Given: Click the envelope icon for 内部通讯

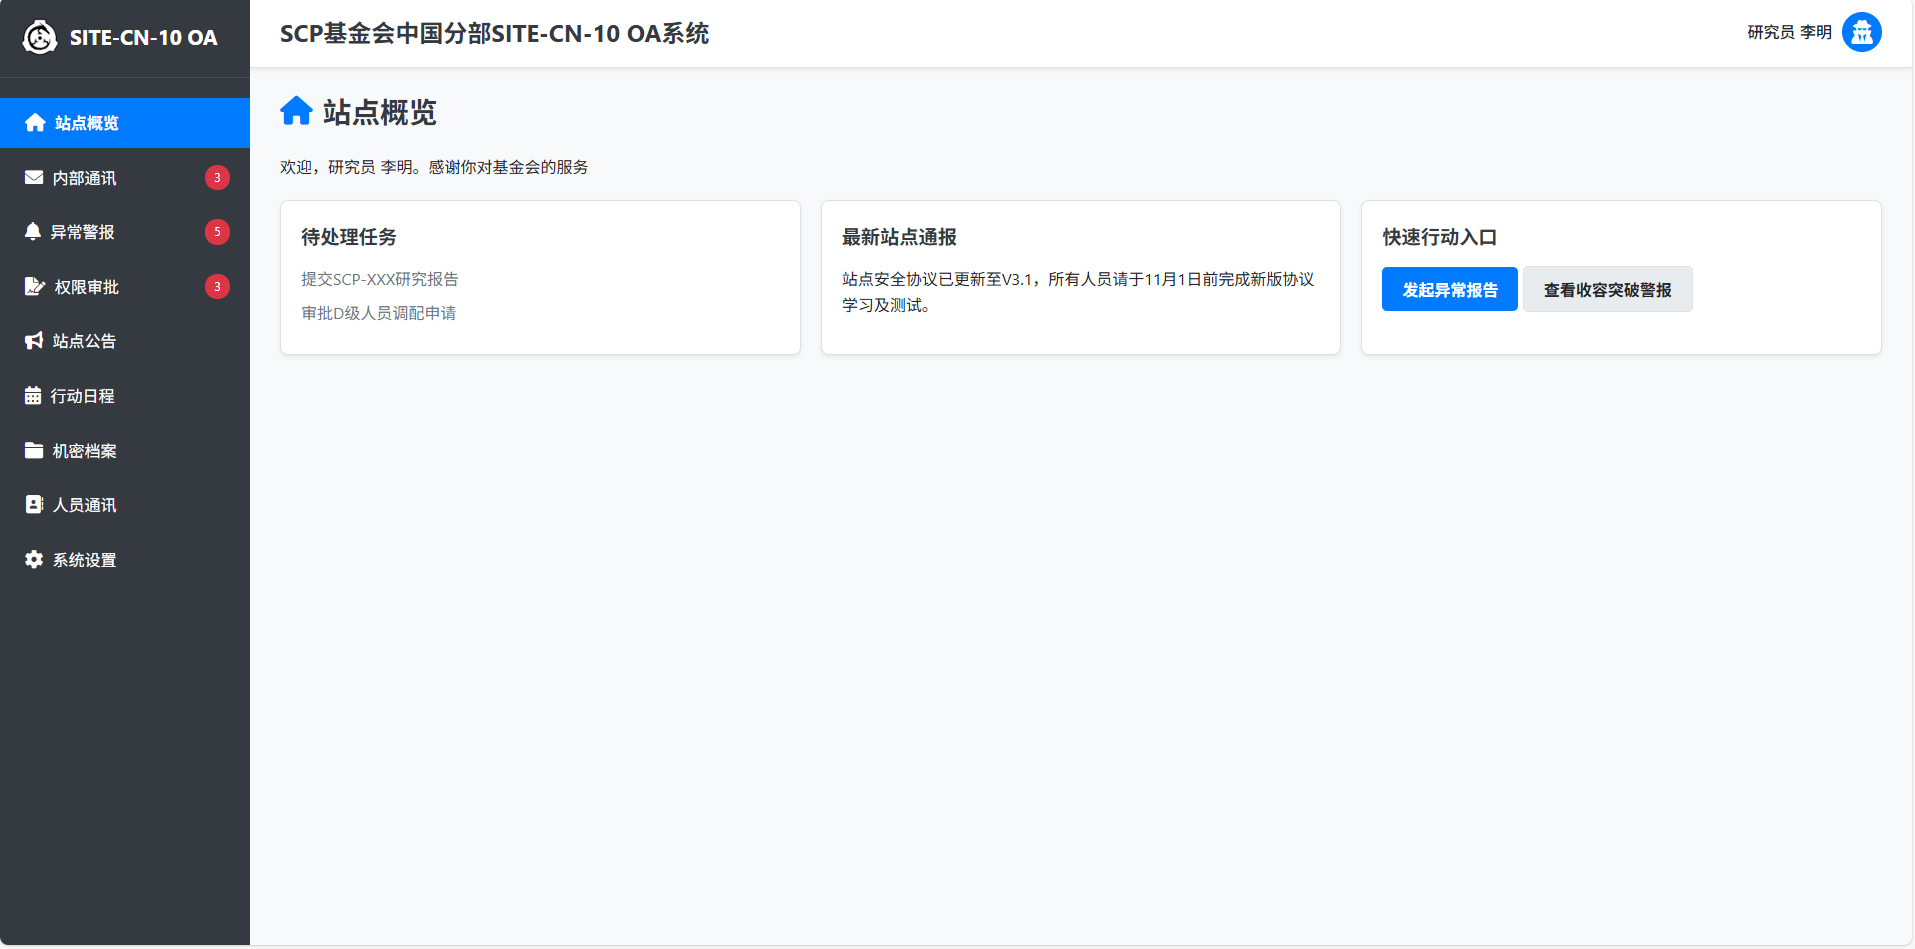Looking at the screenshot, I should coord(34,178).
